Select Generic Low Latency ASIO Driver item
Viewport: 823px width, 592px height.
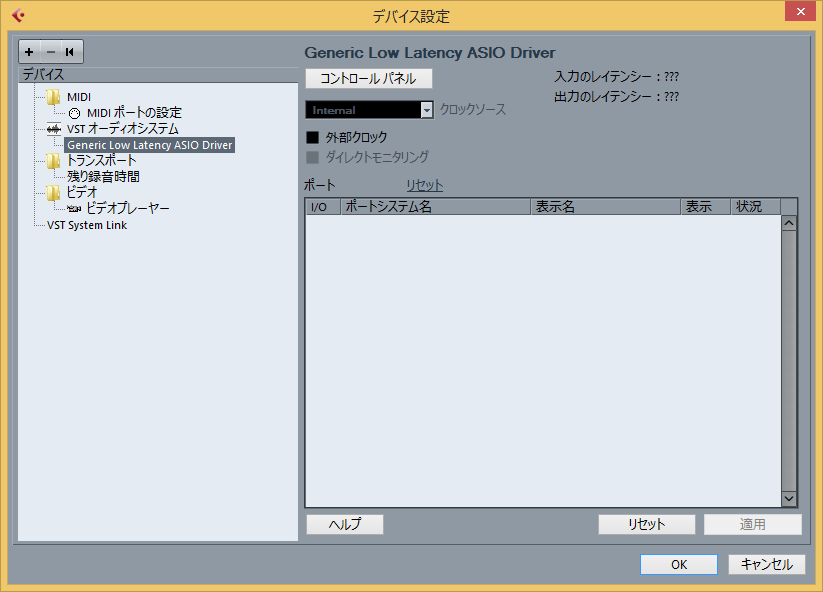[x=150, y=145]
